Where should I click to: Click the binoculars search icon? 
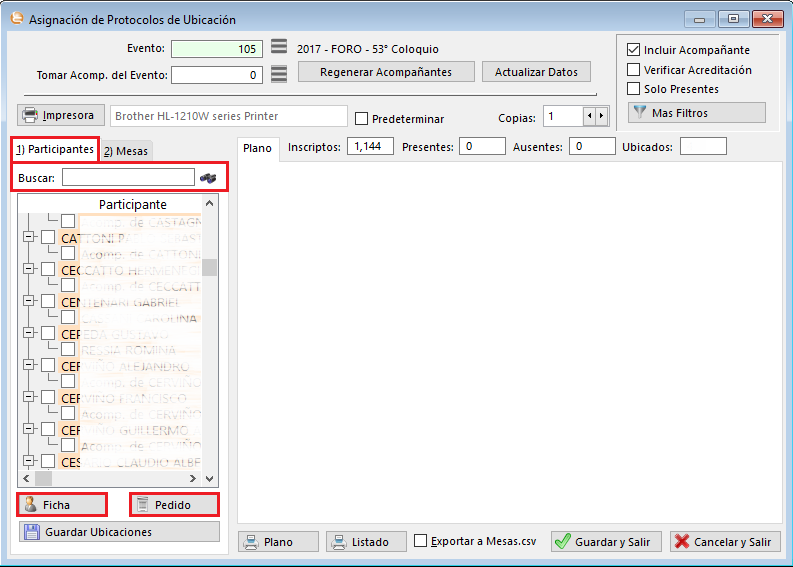pyautogui.click(x=208, y=177)
